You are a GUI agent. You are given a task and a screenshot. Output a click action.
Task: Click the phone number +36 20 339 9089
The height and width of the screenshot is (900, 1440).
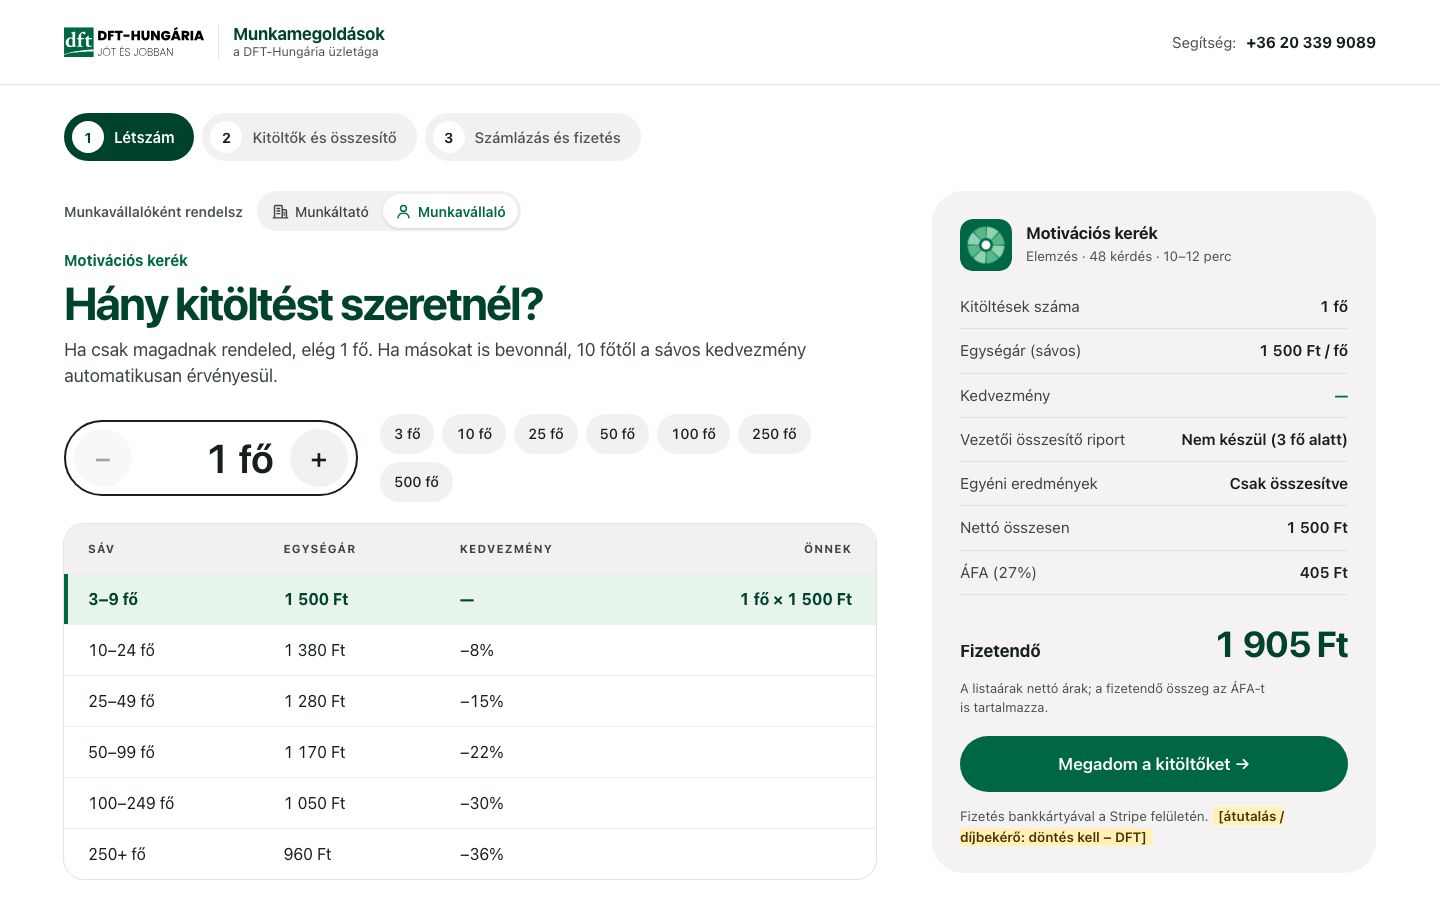1311,42
